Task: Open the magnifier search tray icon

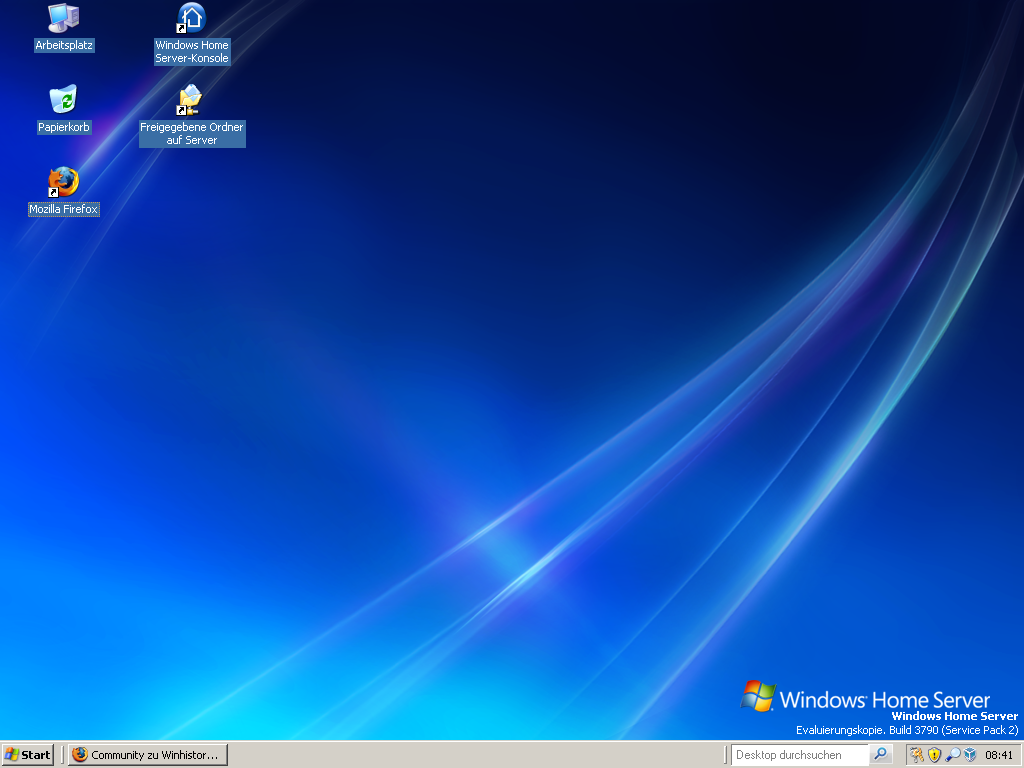Action: (952, 755)
